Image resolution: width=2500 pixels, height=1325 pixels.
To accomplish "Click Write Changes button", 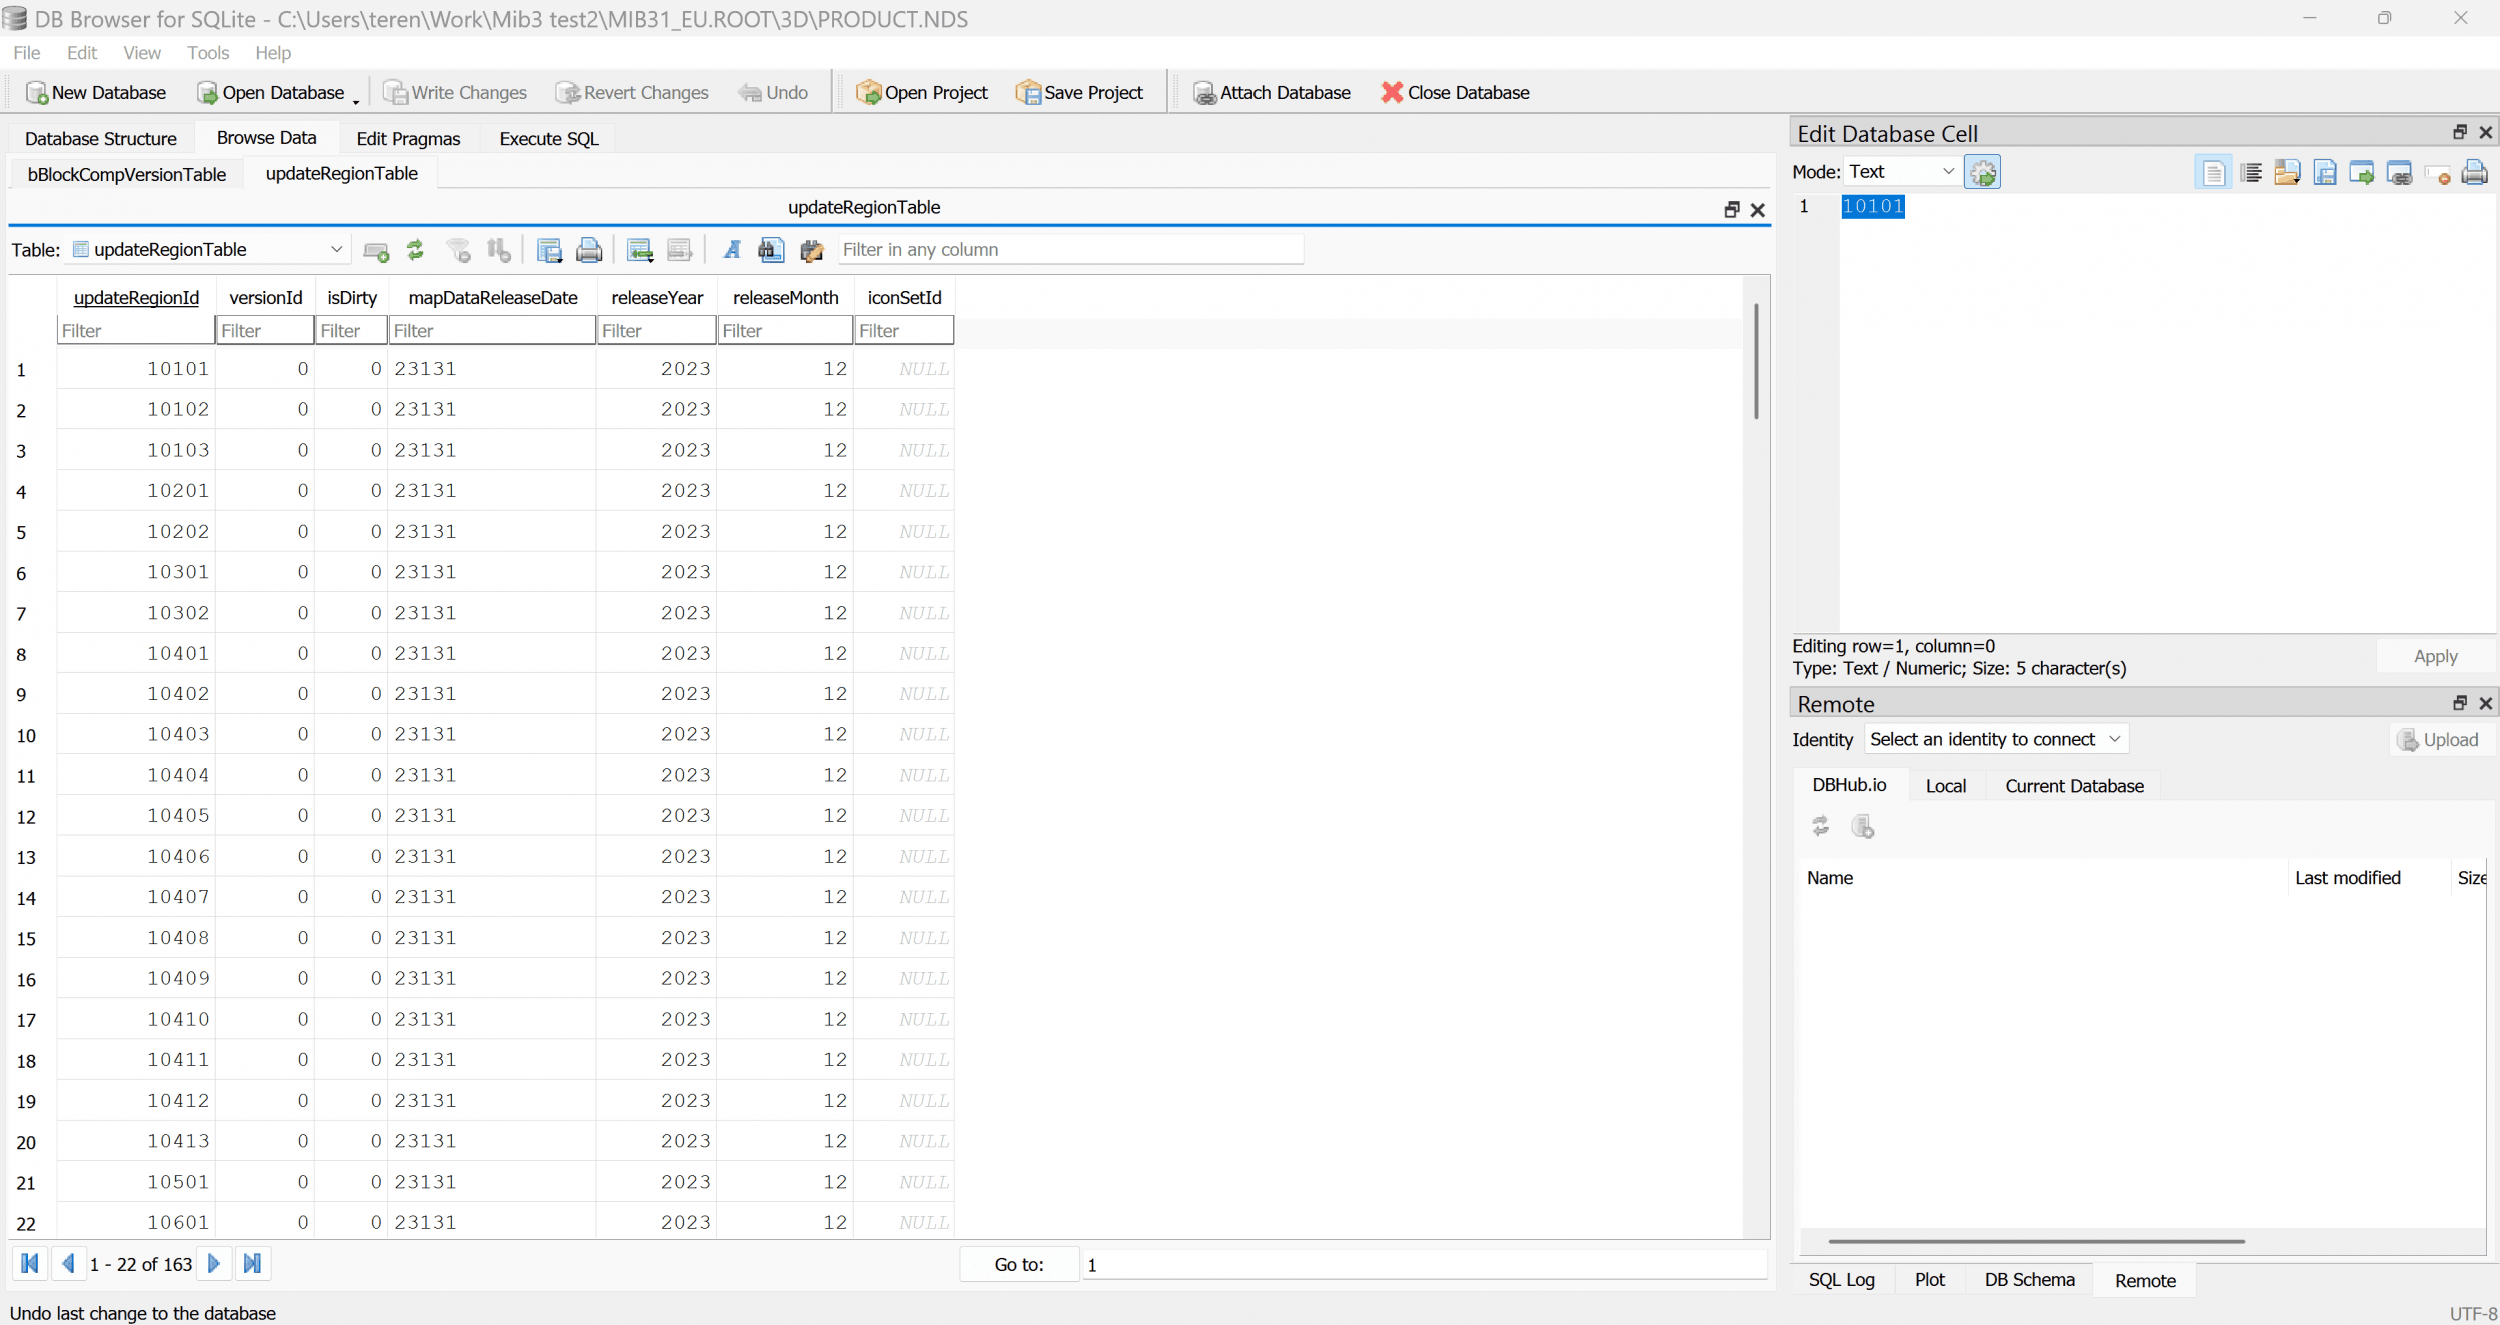I will tap(455, 93).
